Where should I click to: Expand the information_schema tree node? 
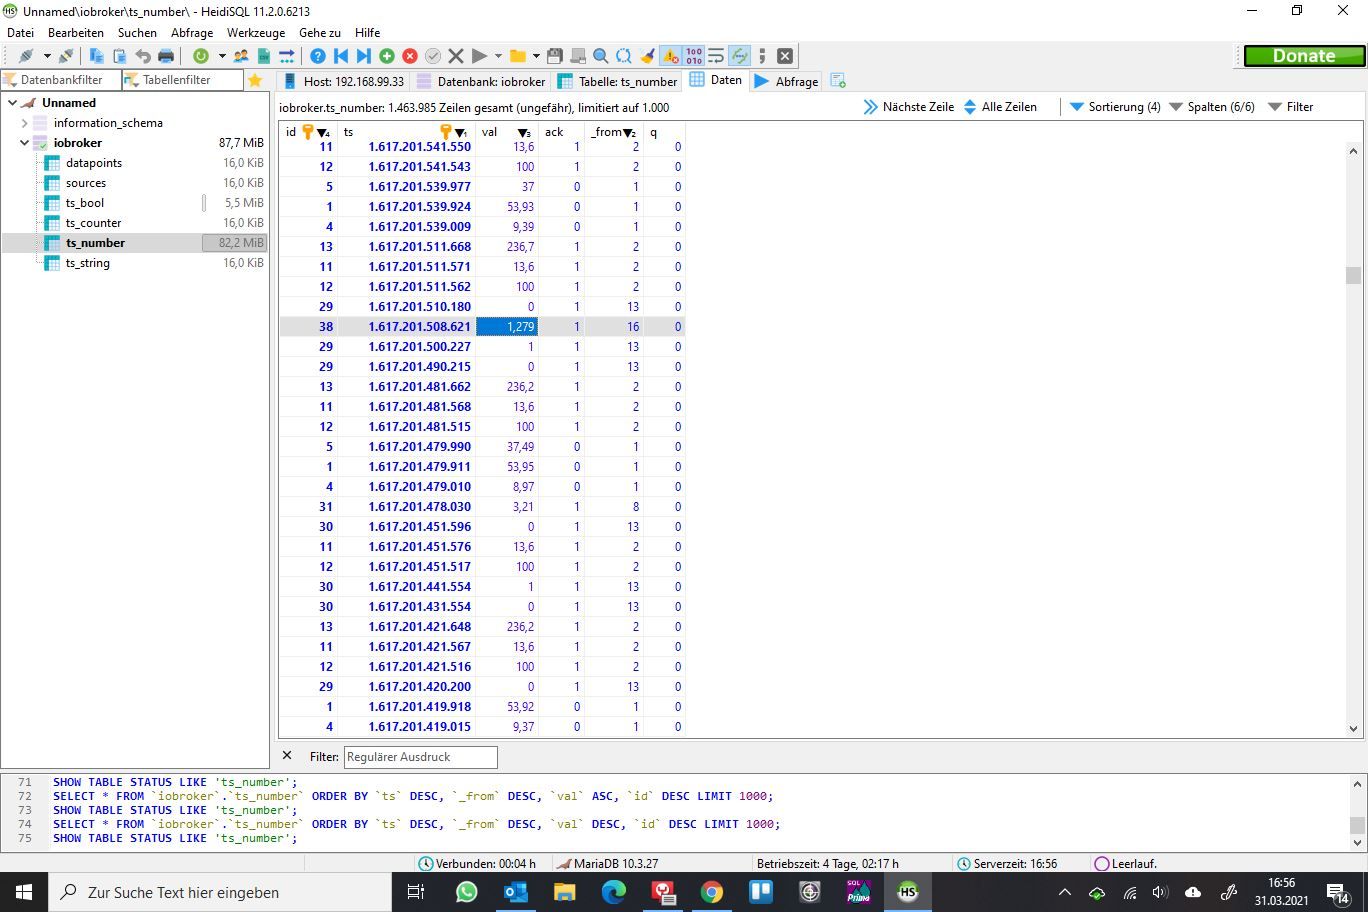coord(25,123)
